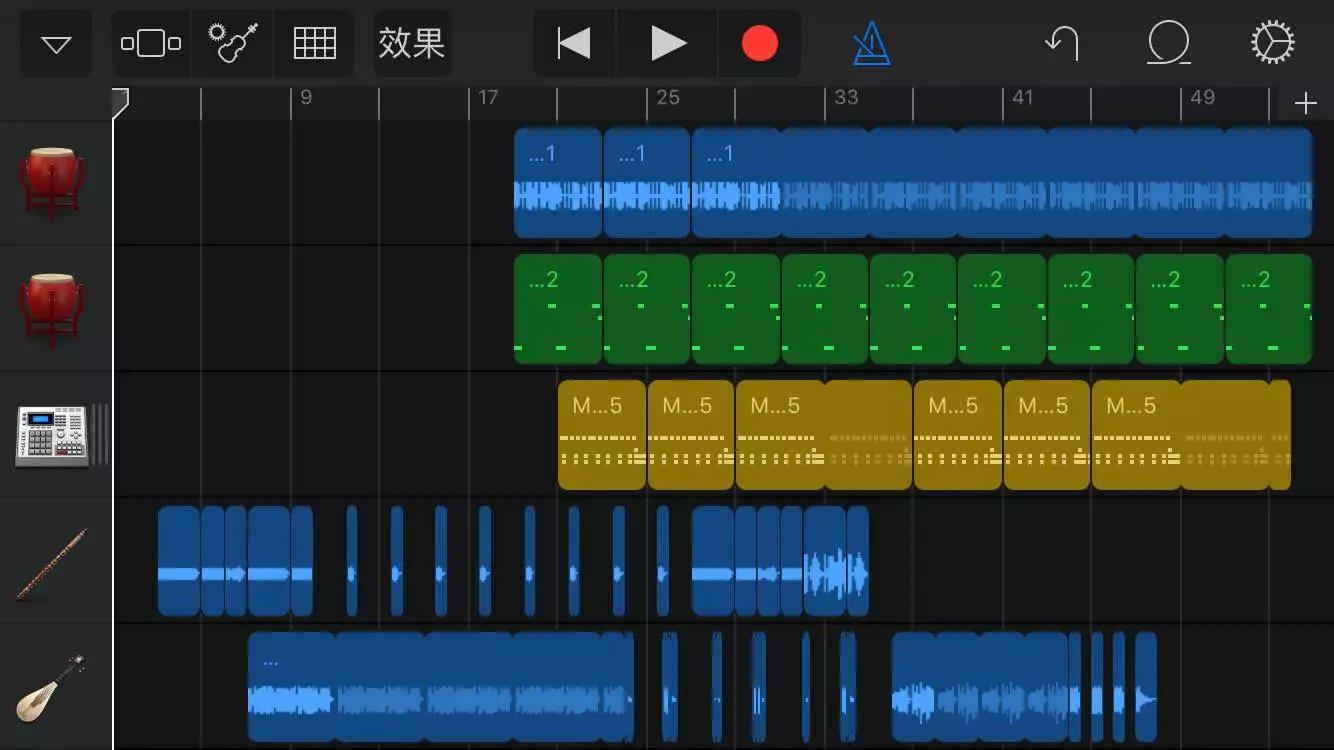This screenshot has height=750, width=1334.
Task: Start recording with red Record button
Action: (760, 44)
